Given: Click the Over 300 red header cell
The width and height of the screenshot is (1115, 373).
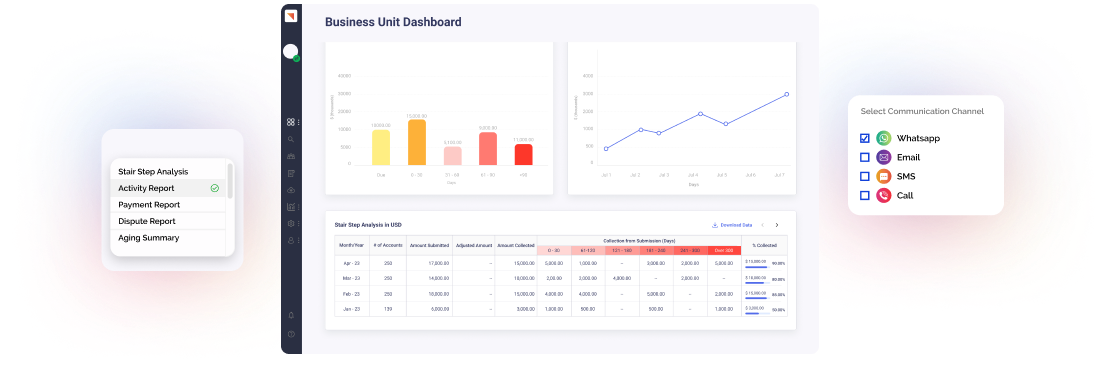Looking at the screenshot, I should click(x=724, y=250).
